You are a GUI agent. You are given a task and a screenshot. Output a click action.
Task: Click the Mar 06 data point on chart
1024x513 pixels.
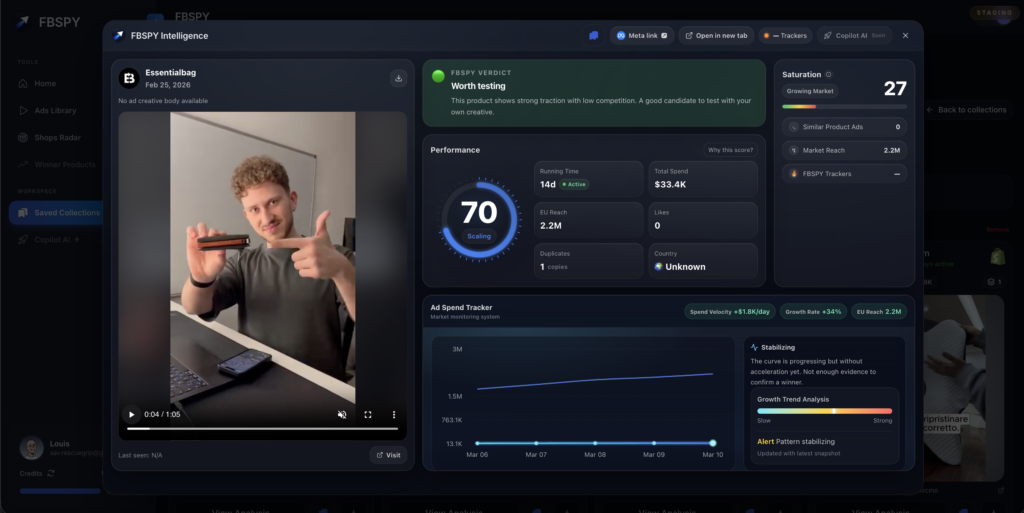477,443
